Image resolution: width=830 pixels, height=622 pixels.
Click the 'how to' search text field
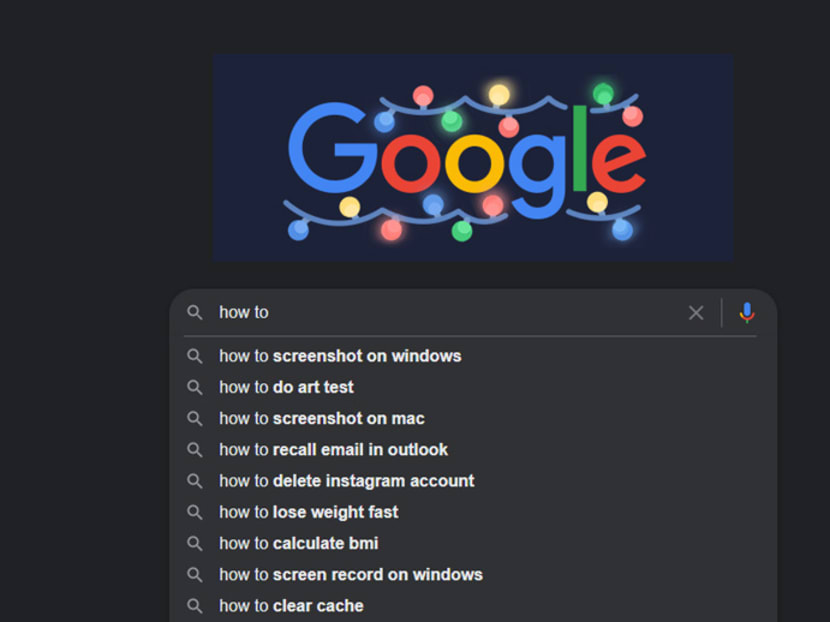[x=440, y=313]
